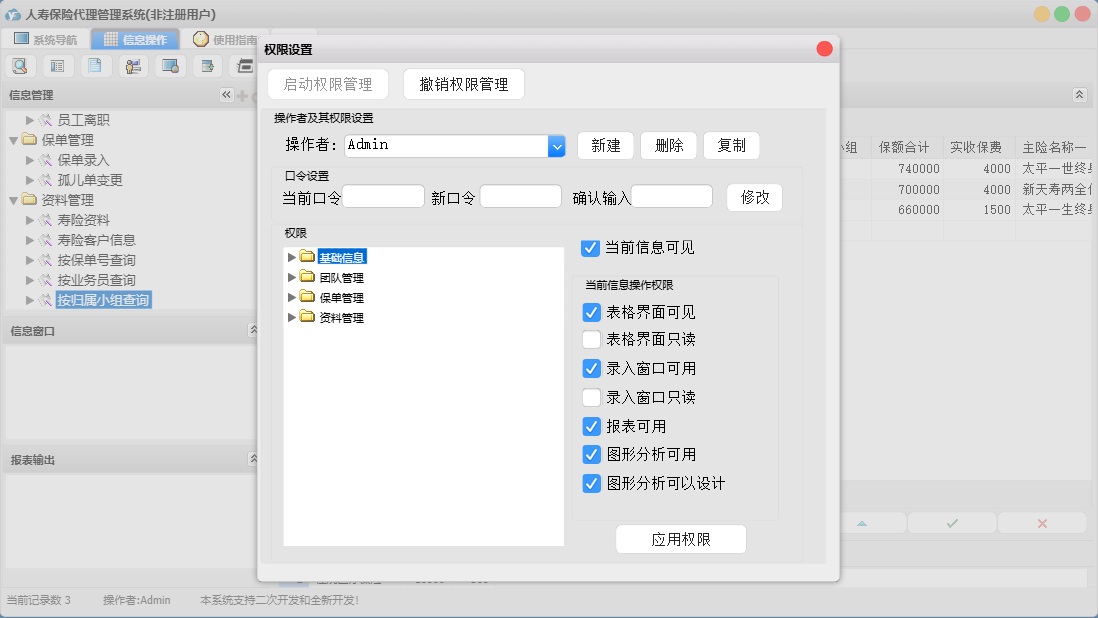Click the 当前口令 input field
Viewport: 1098px width, 618px height.
[383, 197]
